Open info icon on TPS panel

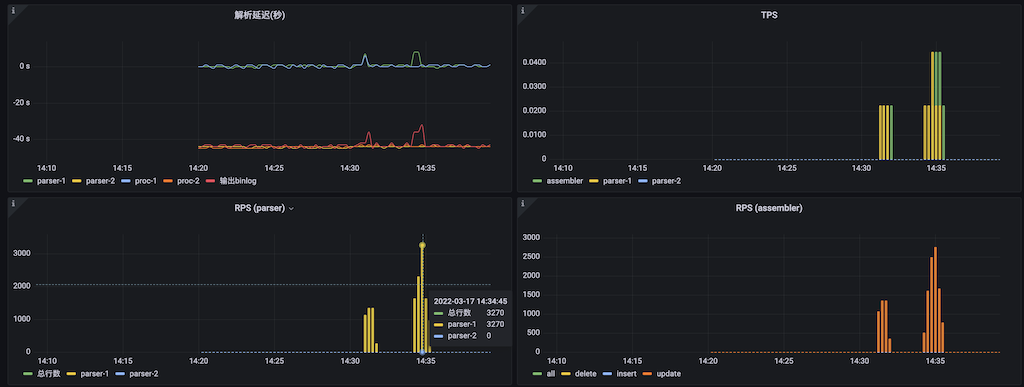(x=523, y=10)
